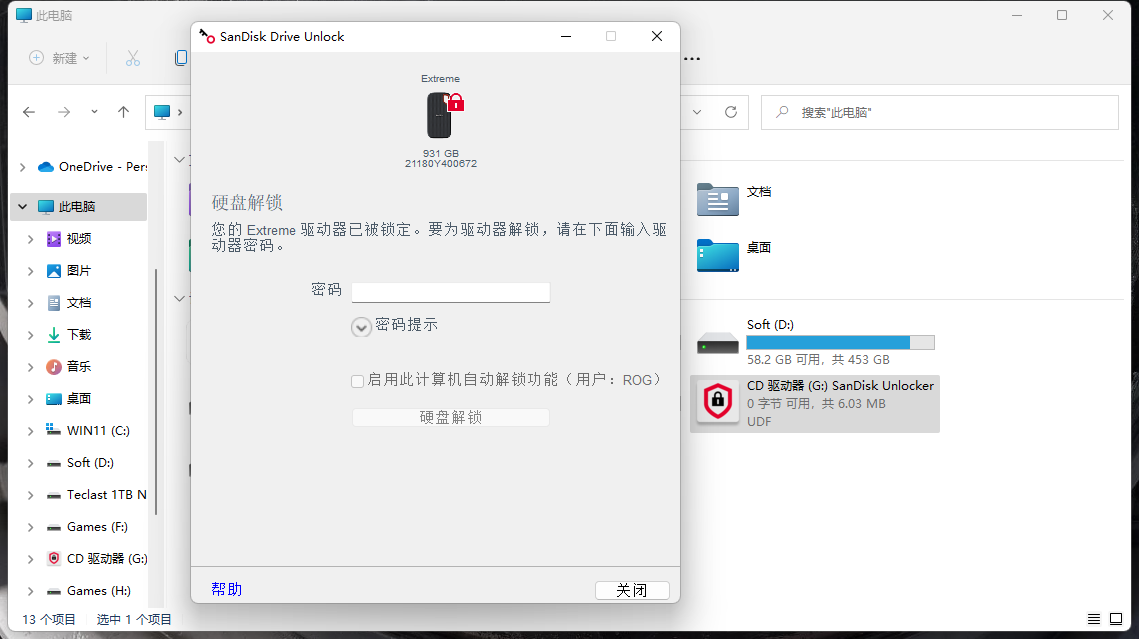Click the CD 驱动器 (G:) shield icon in sidebar
This screenshot has width=1139, height=639.
[54, 558]
